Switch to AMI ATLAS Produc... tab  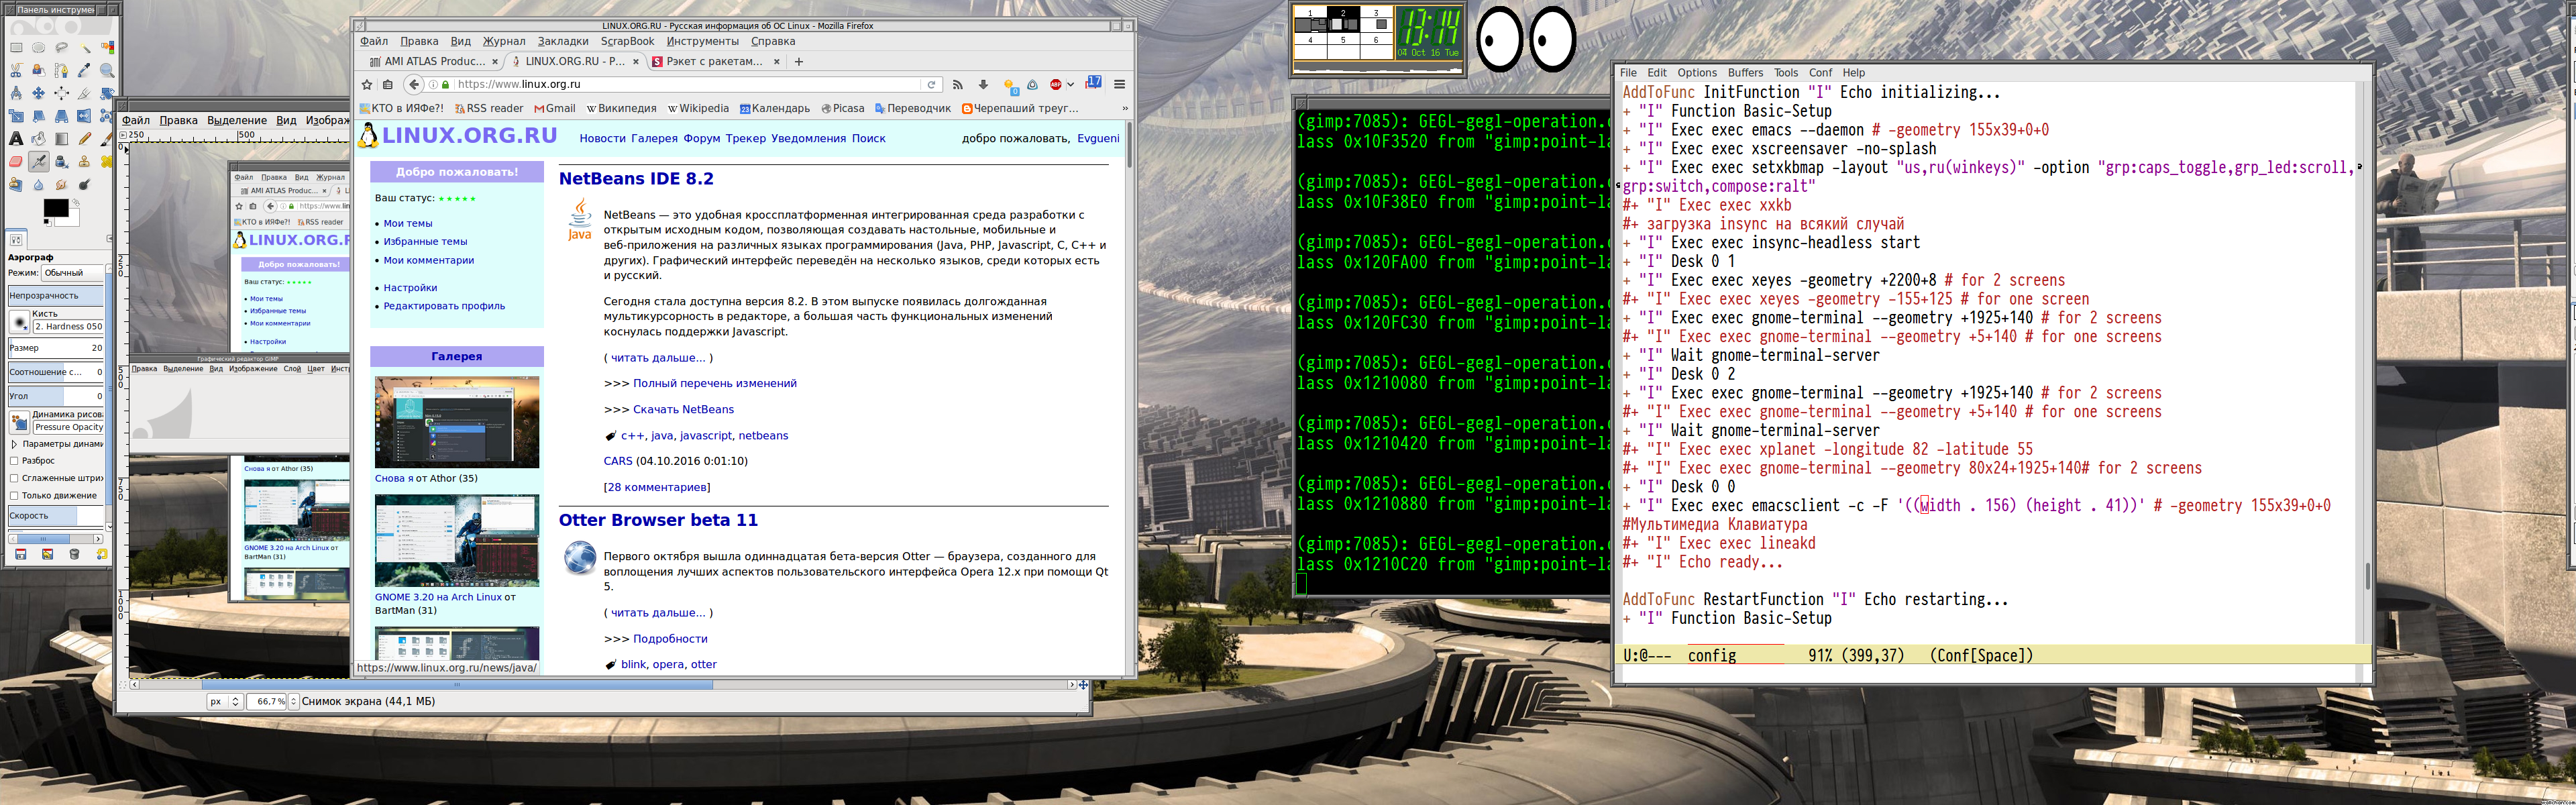433,62
